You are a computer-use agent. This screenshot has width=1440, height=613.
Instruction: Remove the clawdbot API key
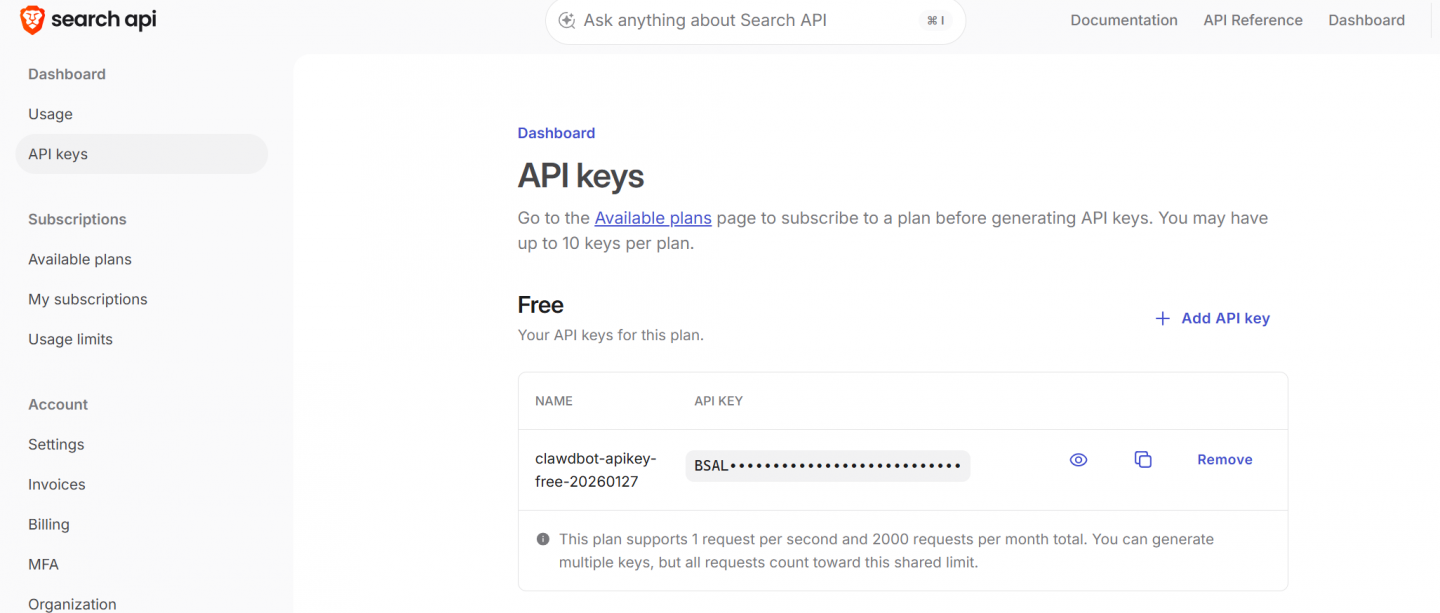click(1224, 460)
